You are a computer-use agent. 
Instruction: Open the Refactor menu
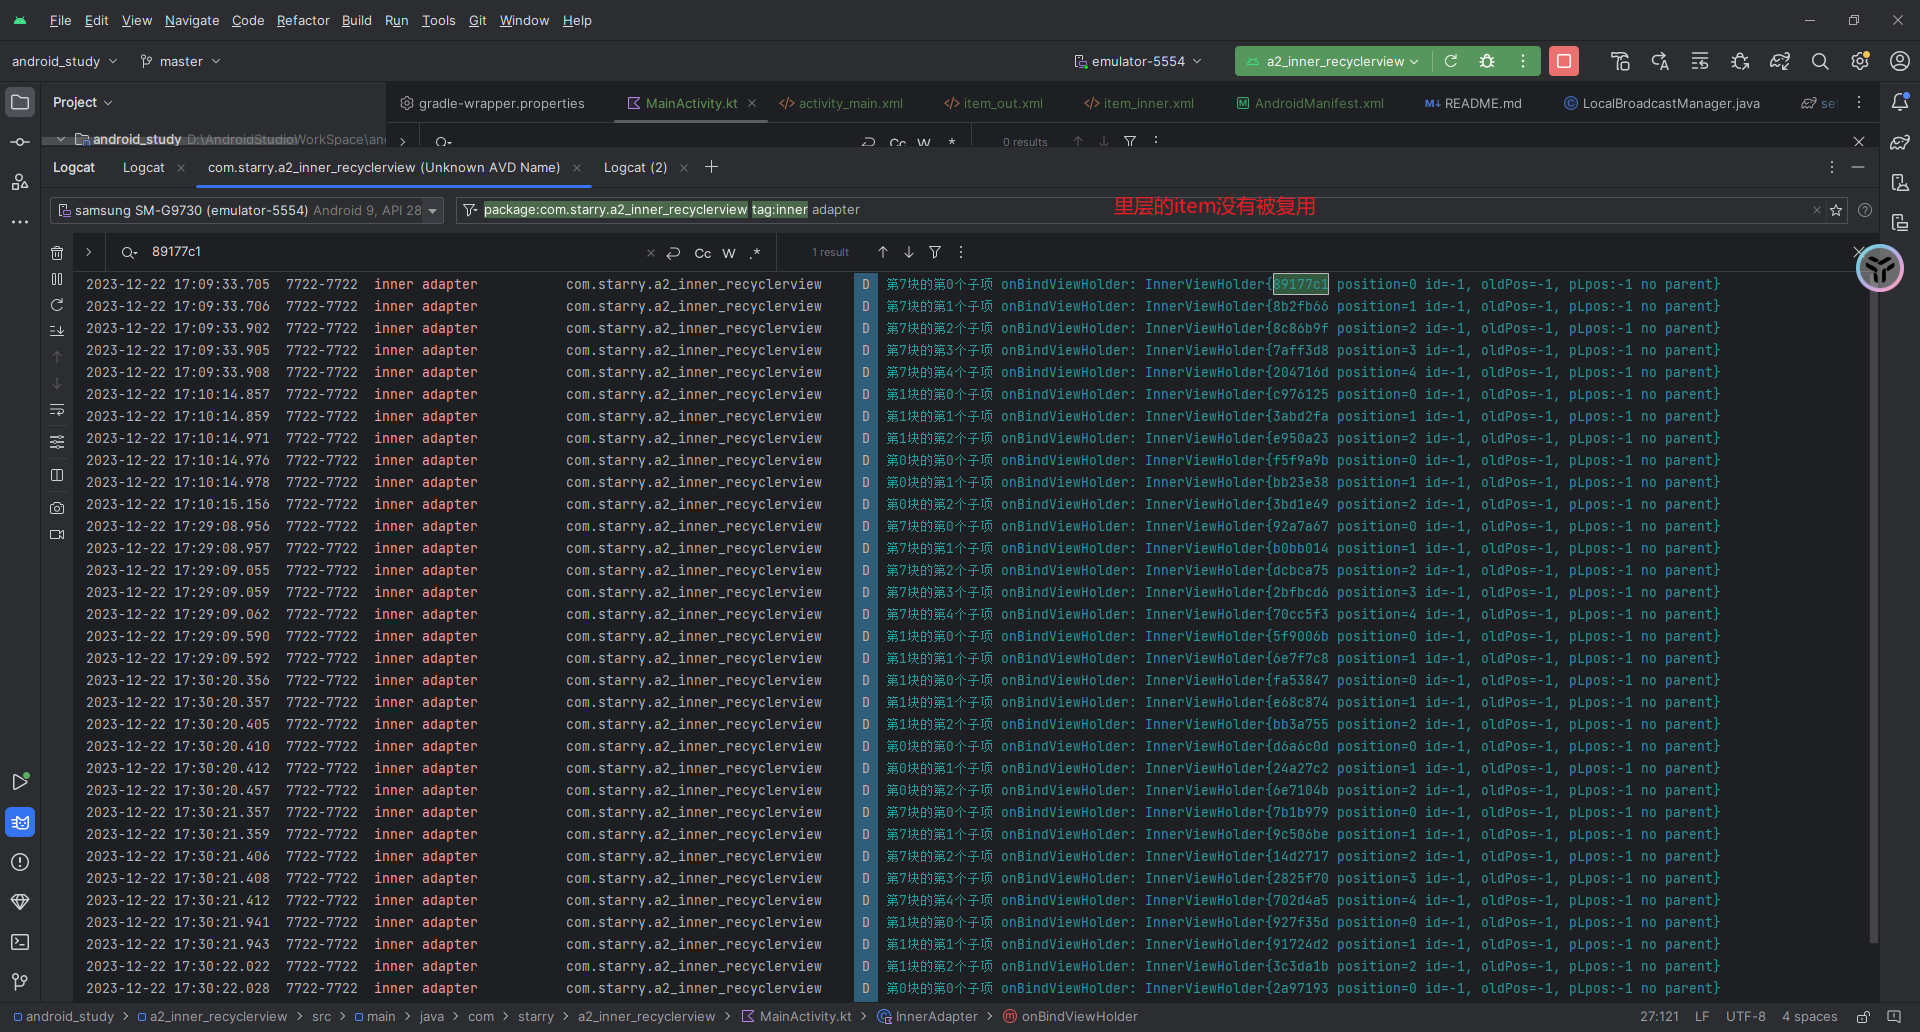pos(303,20)
